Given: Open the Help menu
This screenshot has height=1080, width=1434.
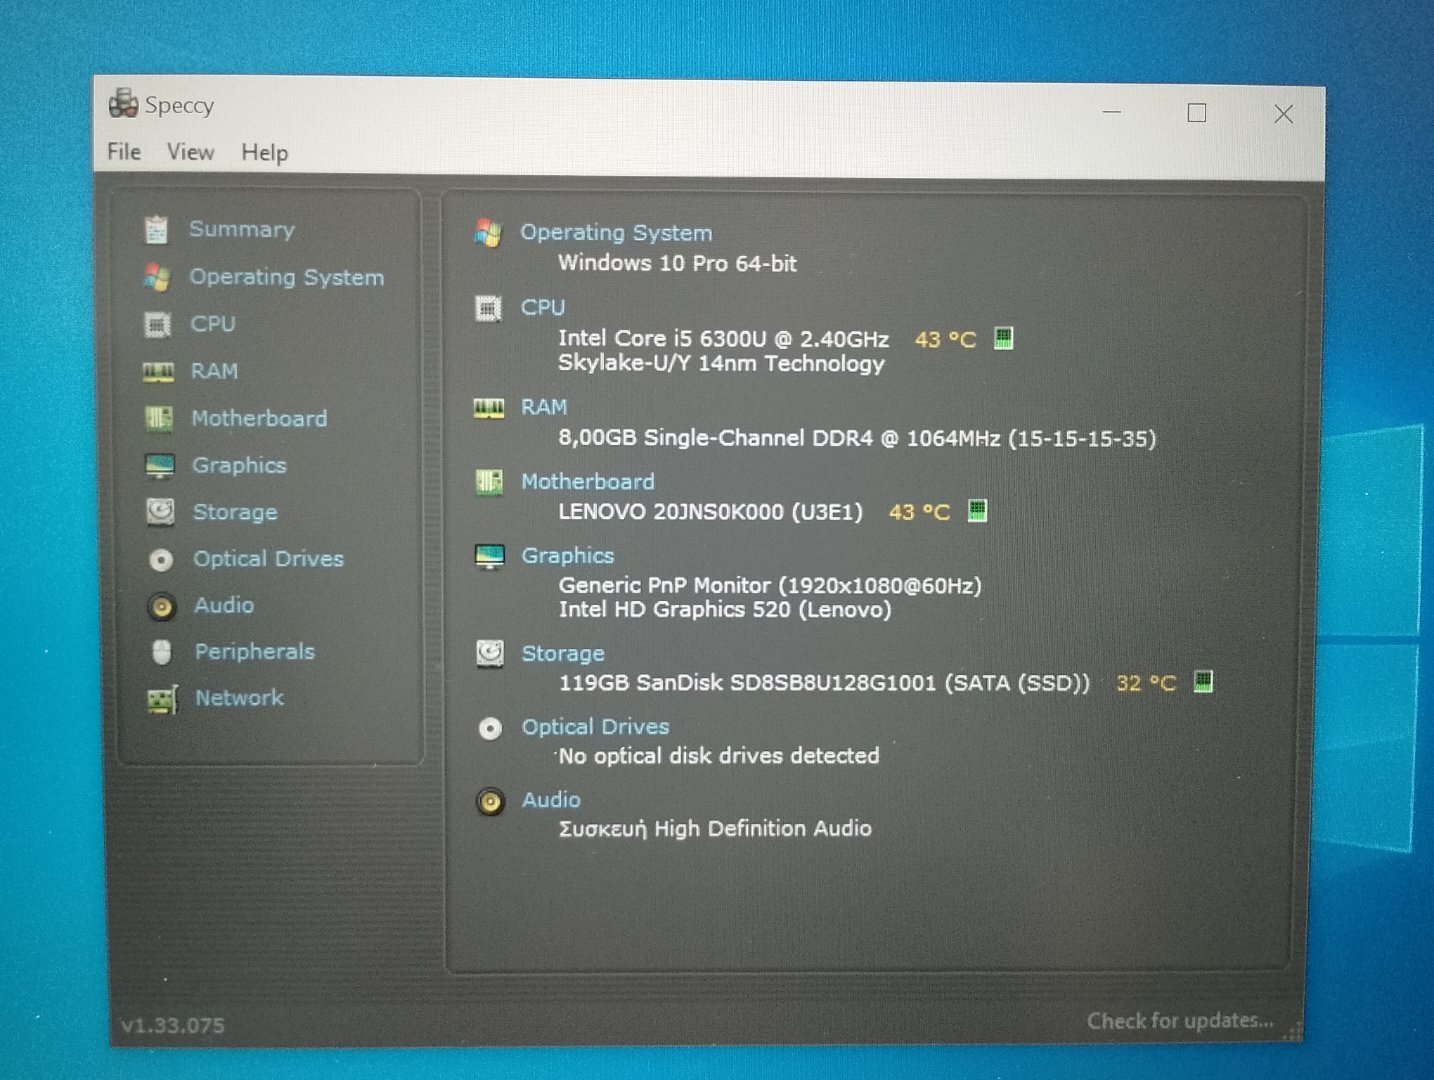Looking at the screenshot, I should (264, 153).
